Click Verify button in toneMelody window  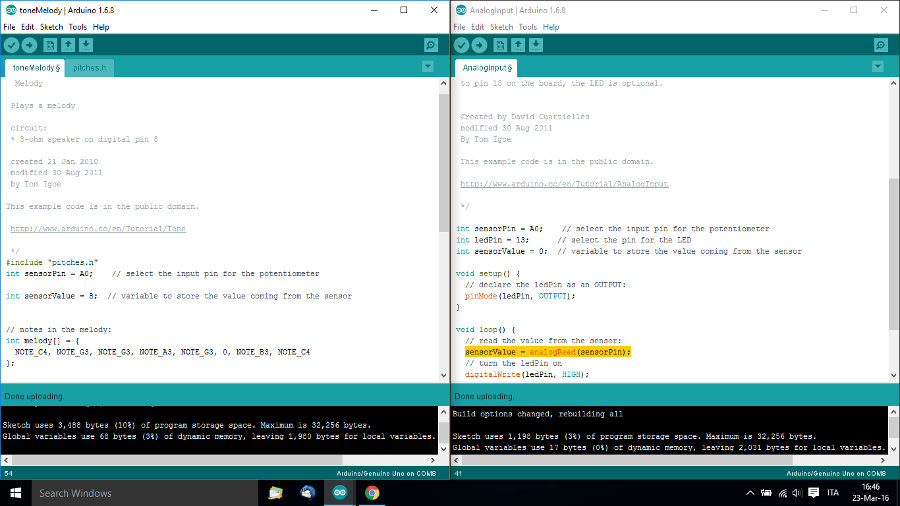click(x=11, y=45)
